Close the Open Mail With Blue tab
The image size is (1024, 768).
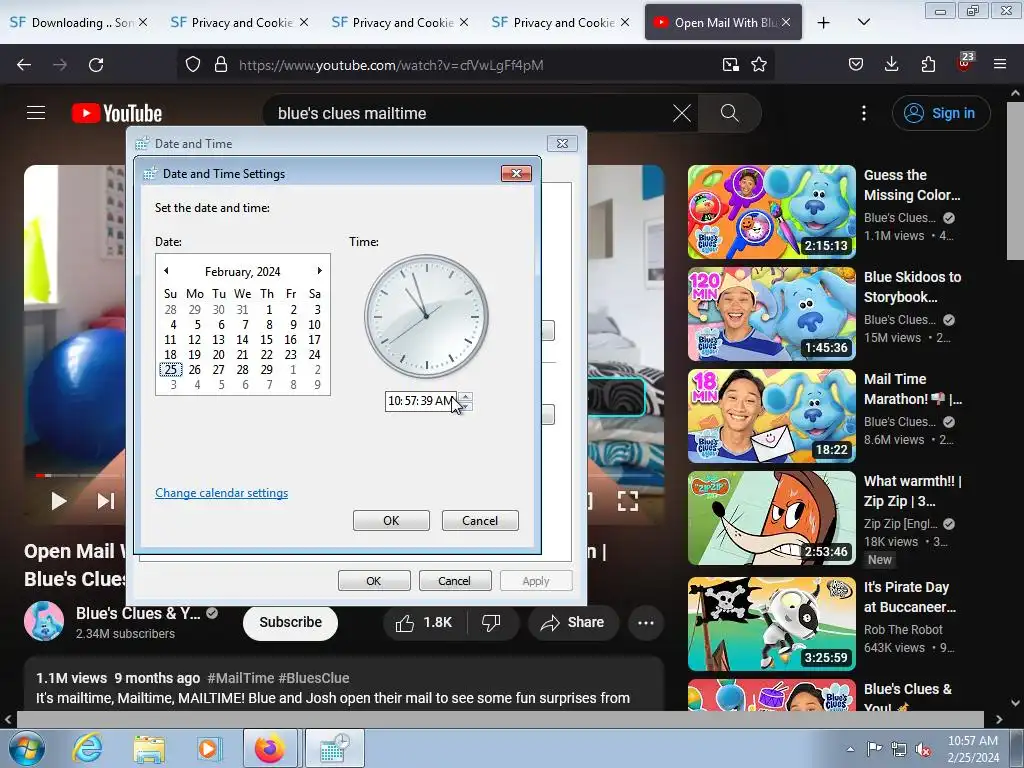[786, 22]
